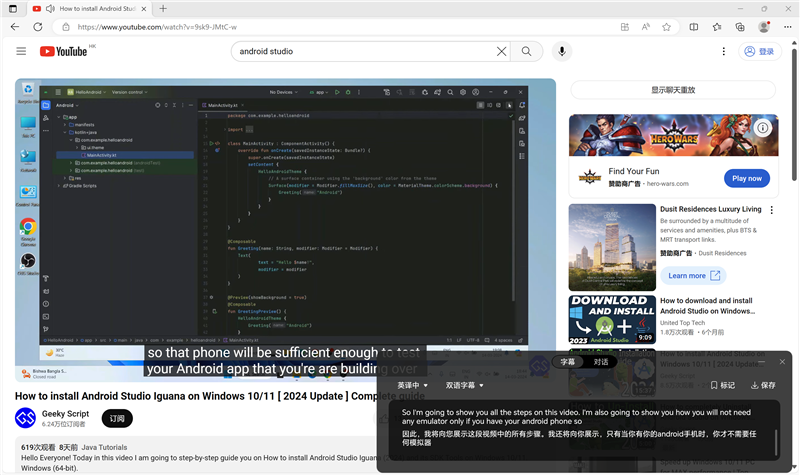The width and height of the screenshot is (800, 475).
Task: Open United Top Tech channel name
Action: (x=682, y=323)
